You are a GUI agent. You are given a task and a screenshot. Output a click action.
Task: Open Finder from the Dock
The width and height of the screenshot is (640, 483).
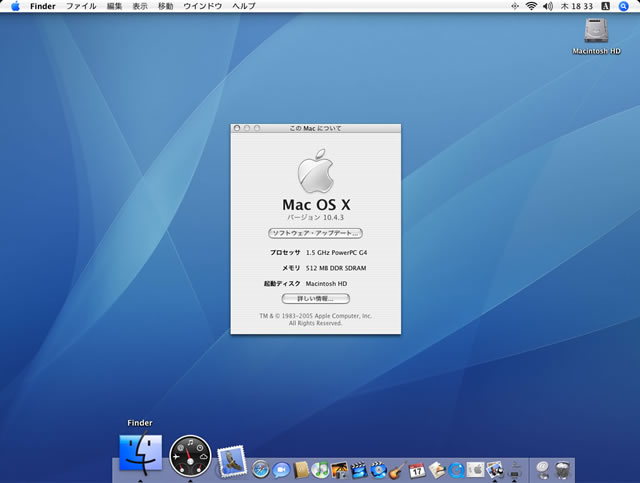point(140,452)
